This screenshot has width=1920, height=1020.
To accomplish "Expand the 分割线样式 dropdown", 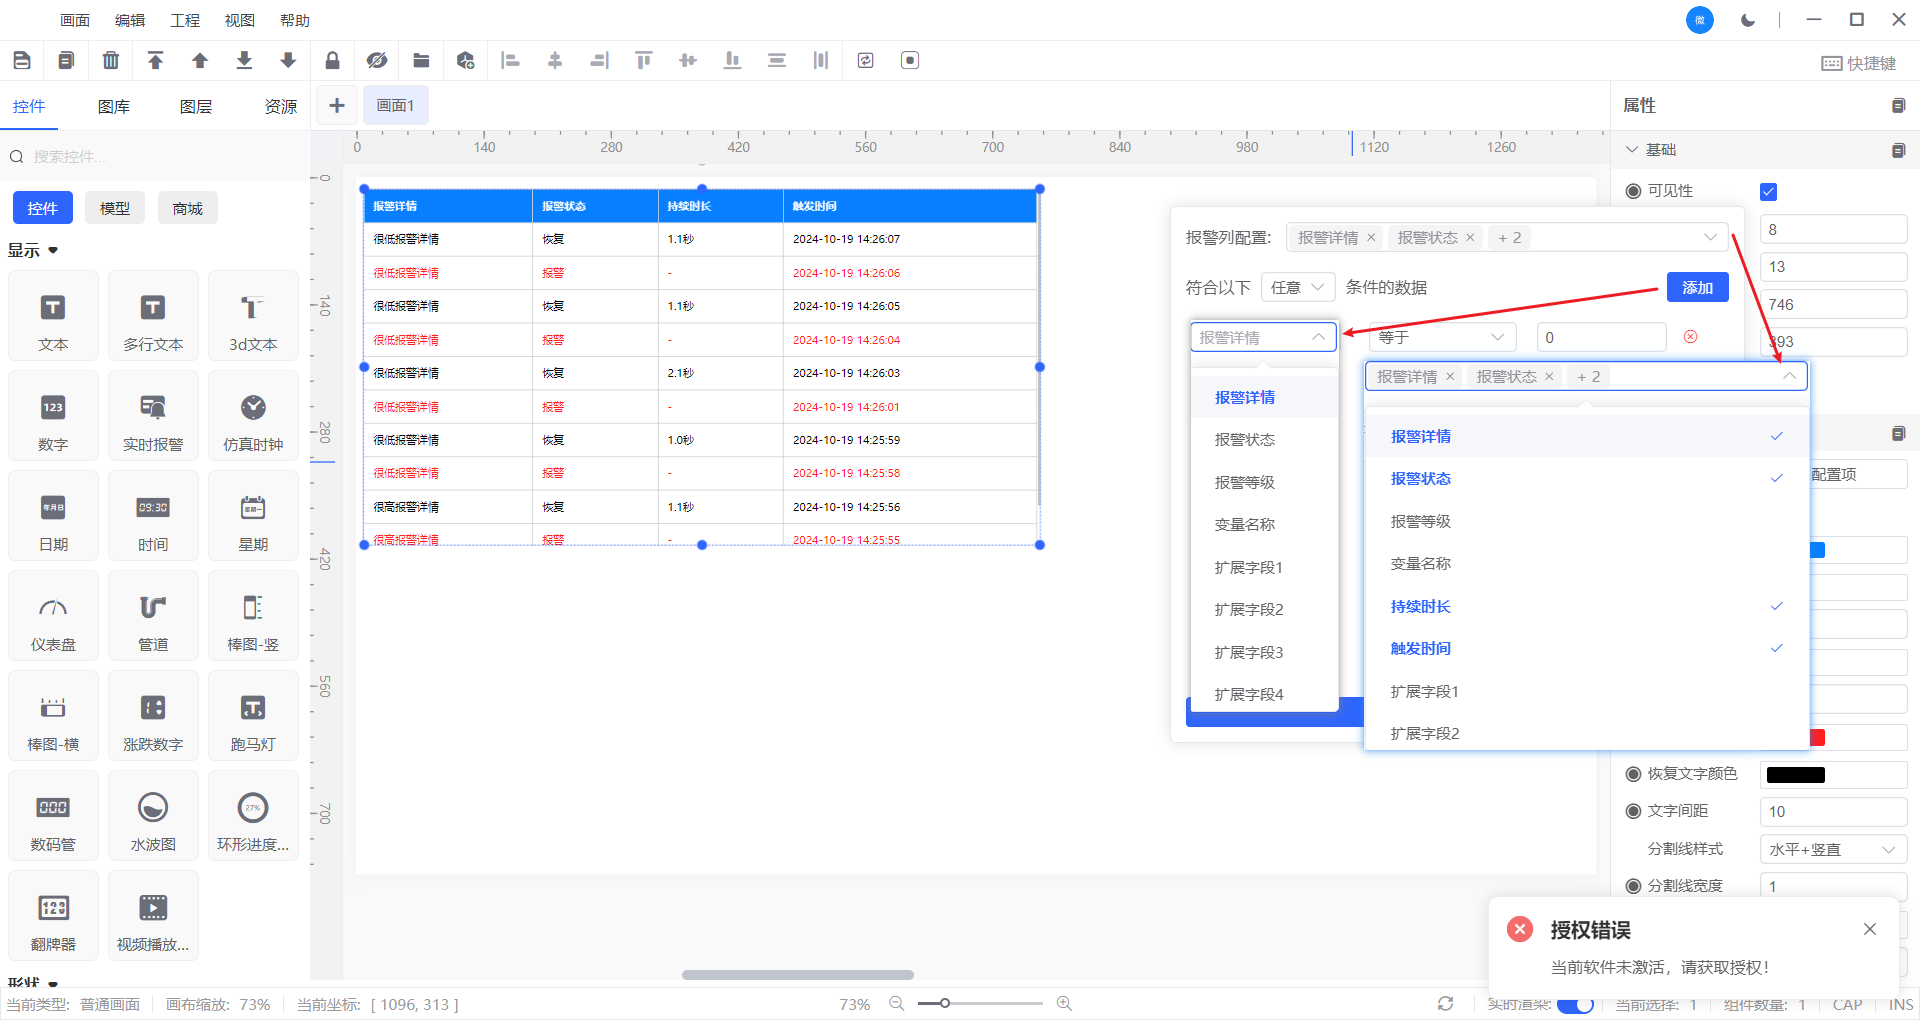I will pos(1832,849).
